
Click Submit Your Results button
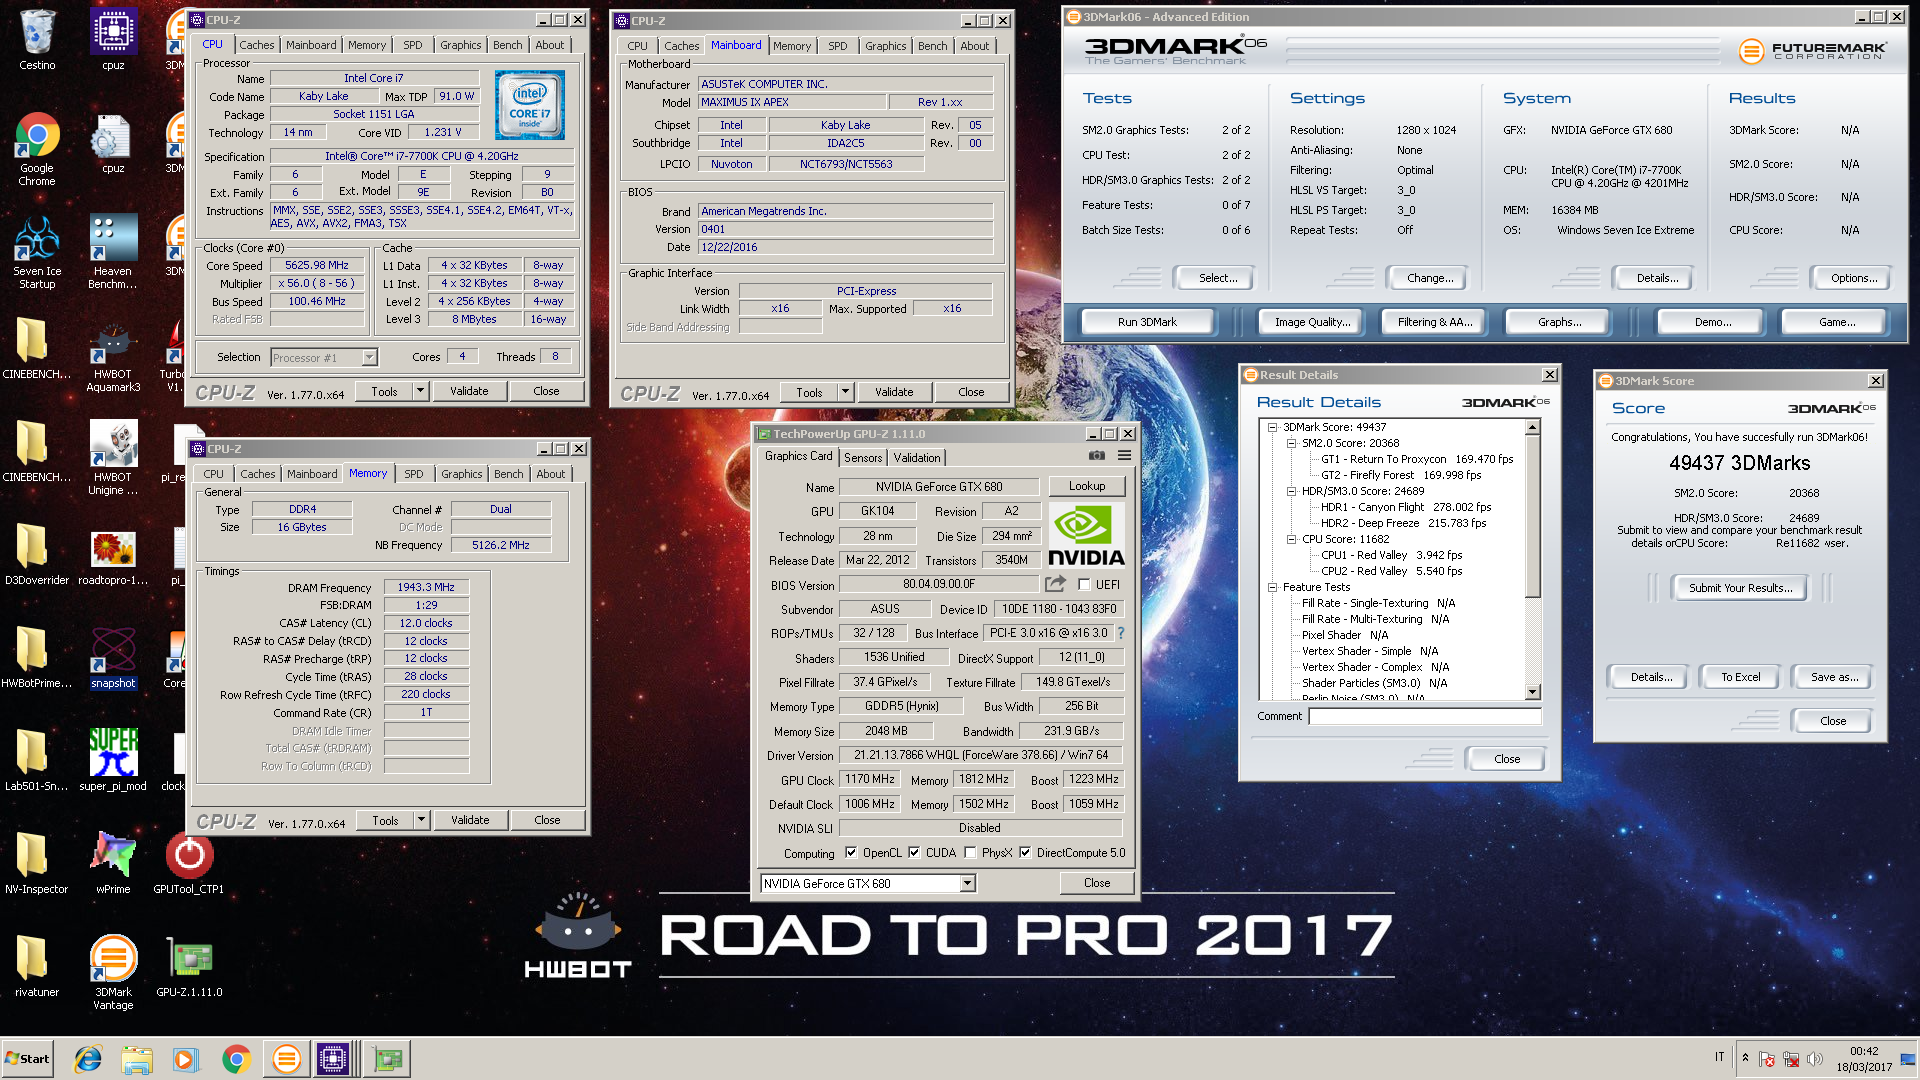1740,588
